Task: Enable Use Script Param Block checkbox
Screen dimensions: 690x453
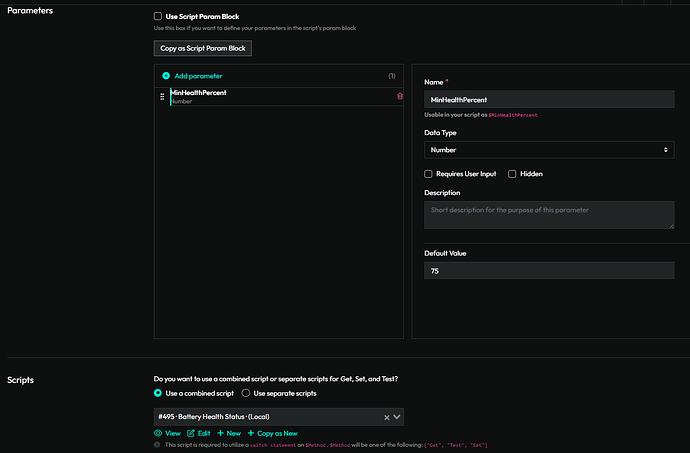Action: point(158,16)
